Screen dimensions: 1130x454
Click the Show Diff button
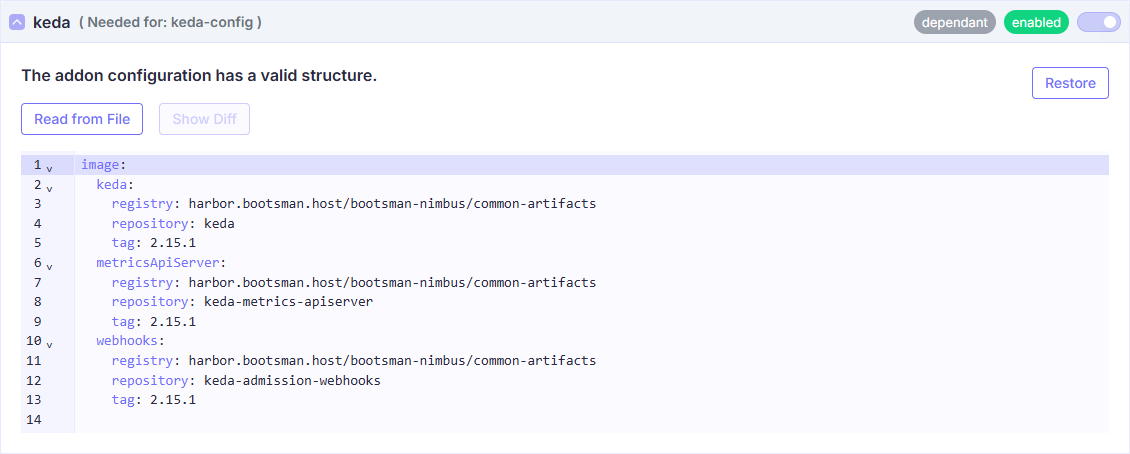click(204, 119)
